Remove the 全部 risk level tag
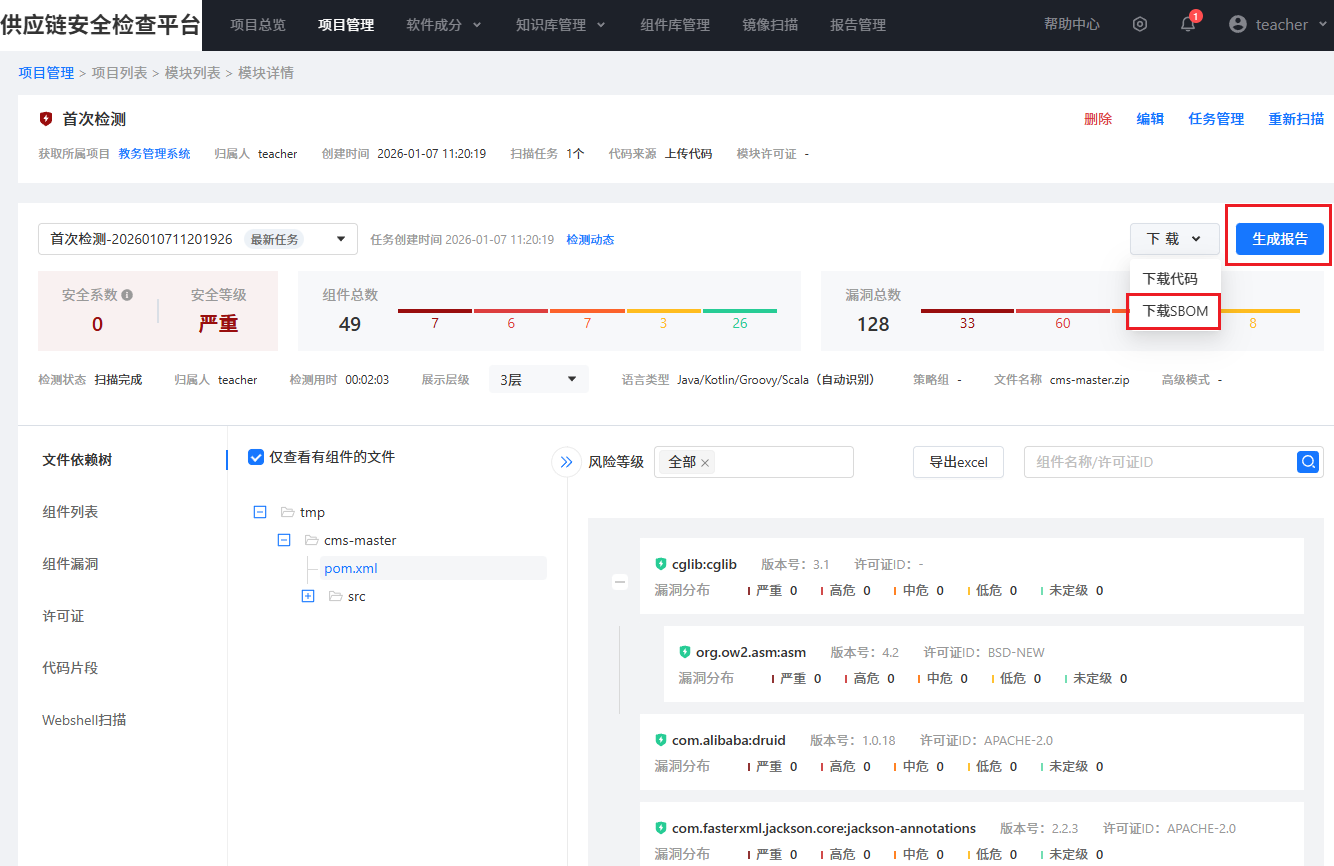This screenshot has height=866, width=1334. point(705,463)
